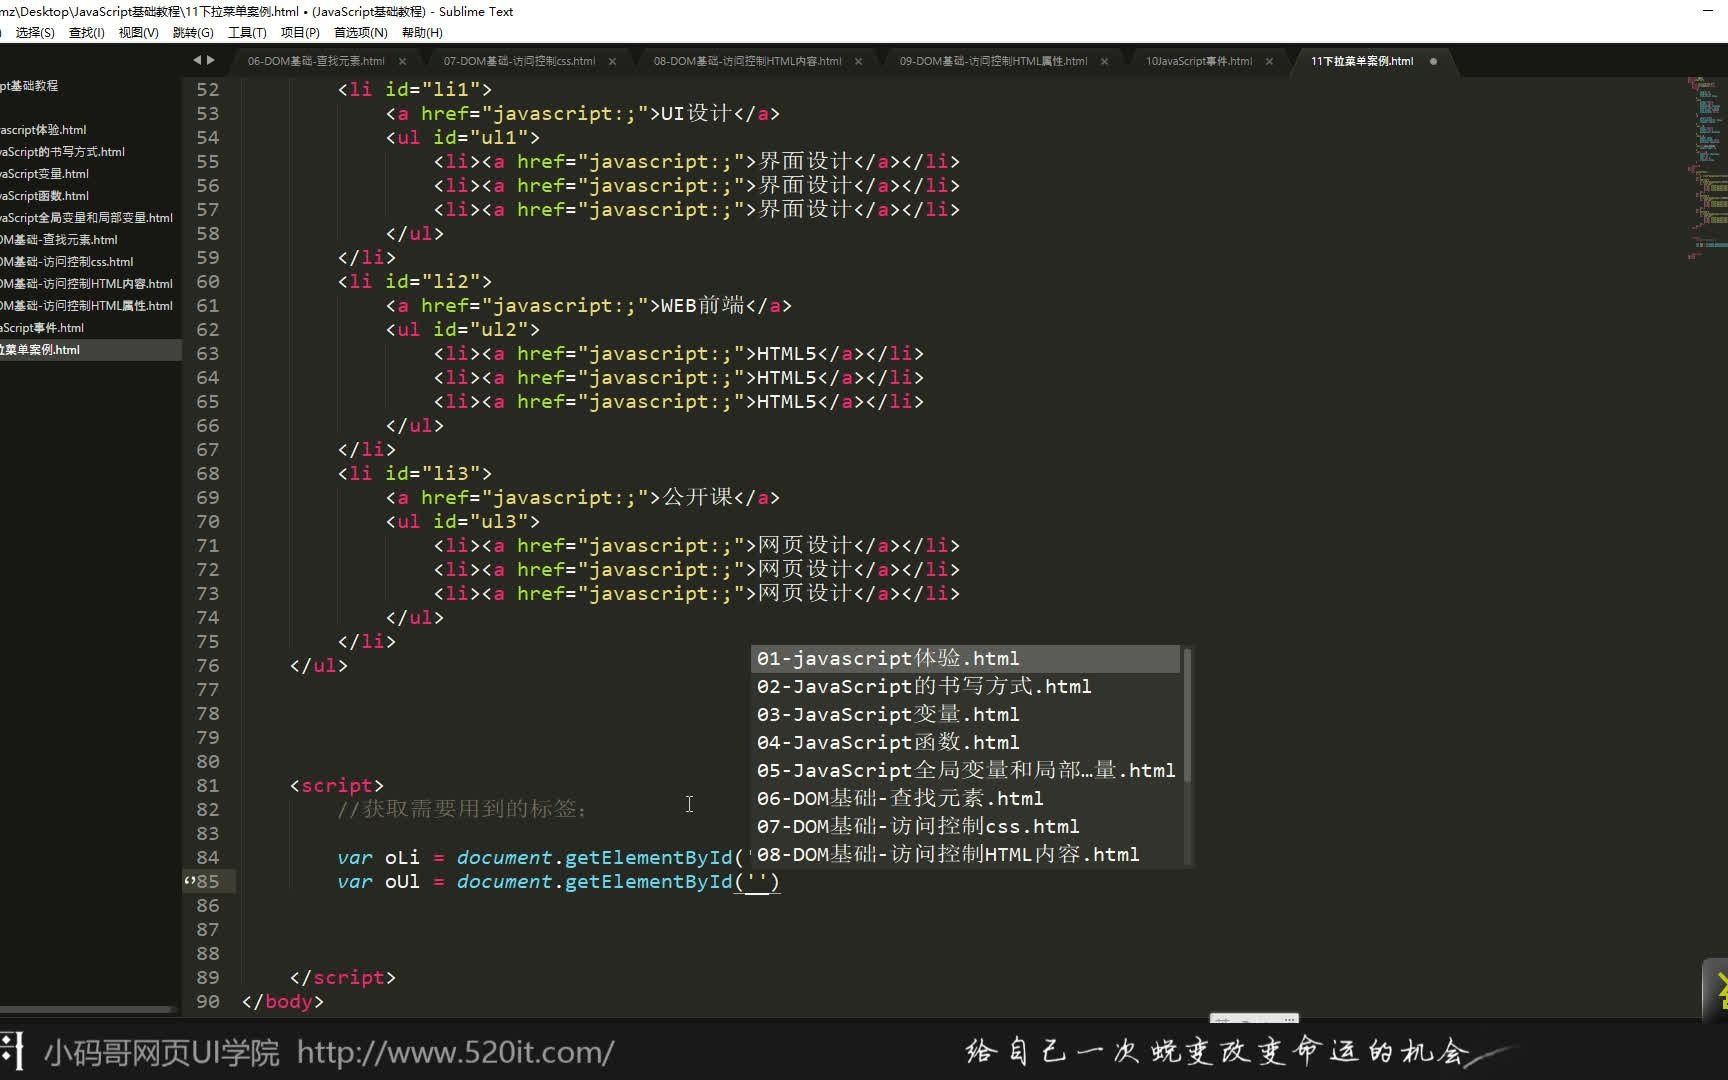Open DOM基础-访问控制css.html in the sidebar
Image resolution: width=1728 pixels, height=1080 pixels.
click(x=66, y=262)
